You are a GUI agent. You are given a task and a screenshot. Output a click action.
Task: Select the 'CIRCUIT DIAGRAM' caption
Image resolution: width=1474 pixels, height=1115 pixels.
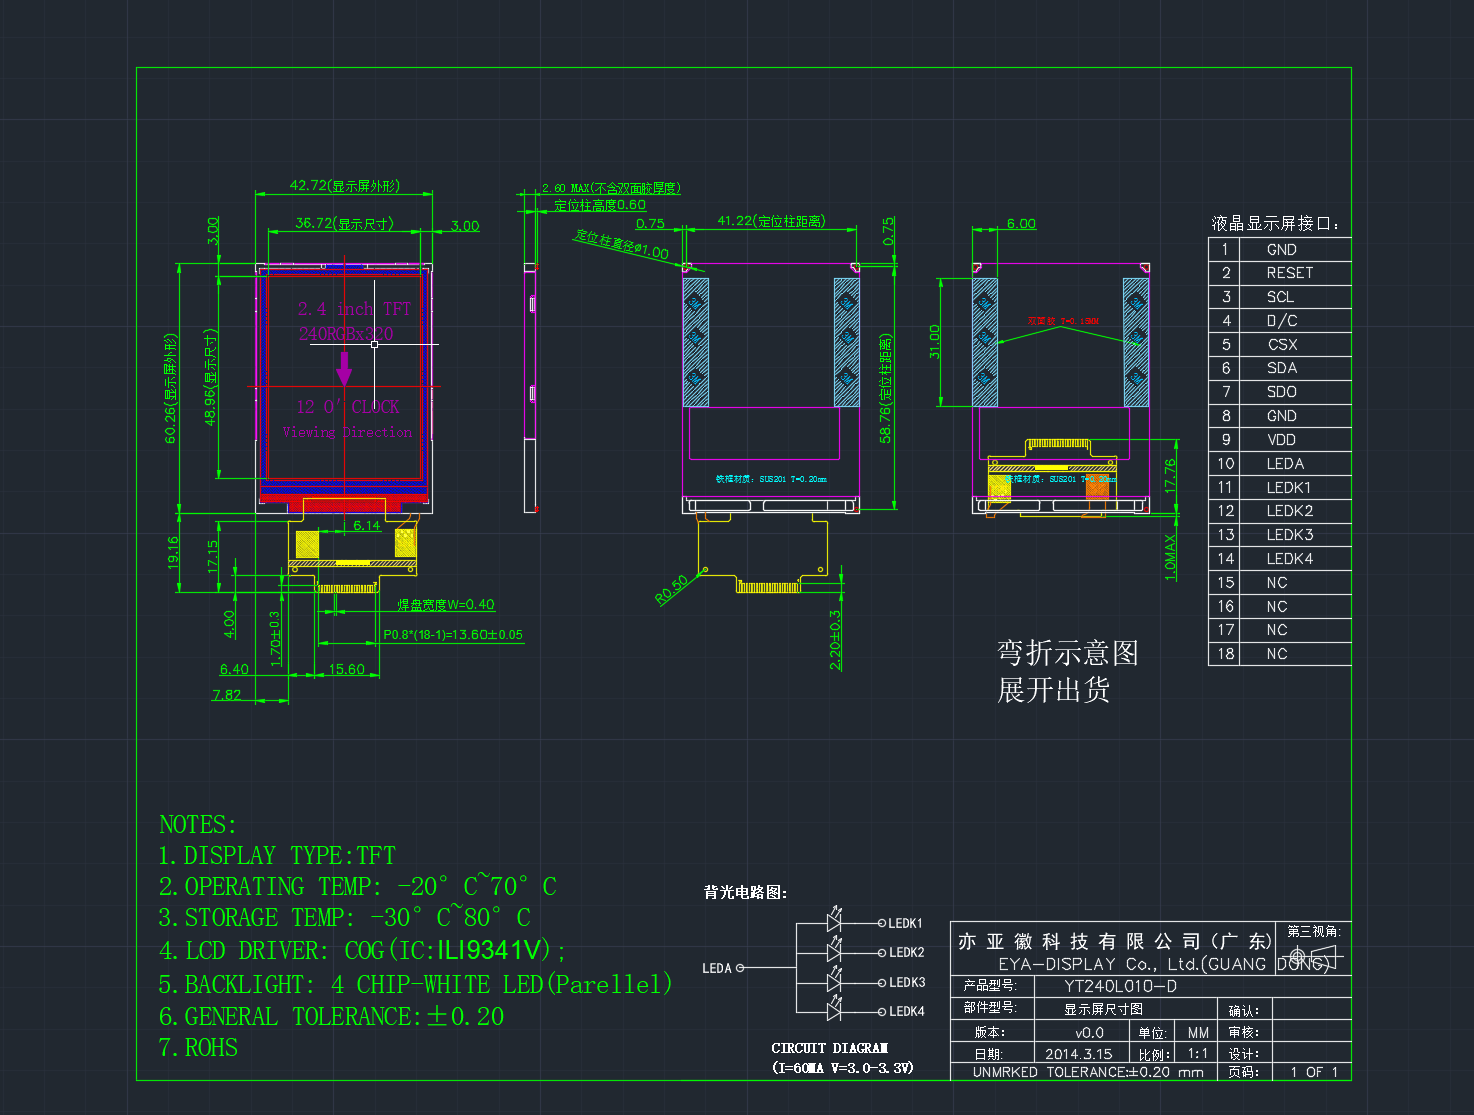(830, 1048)
